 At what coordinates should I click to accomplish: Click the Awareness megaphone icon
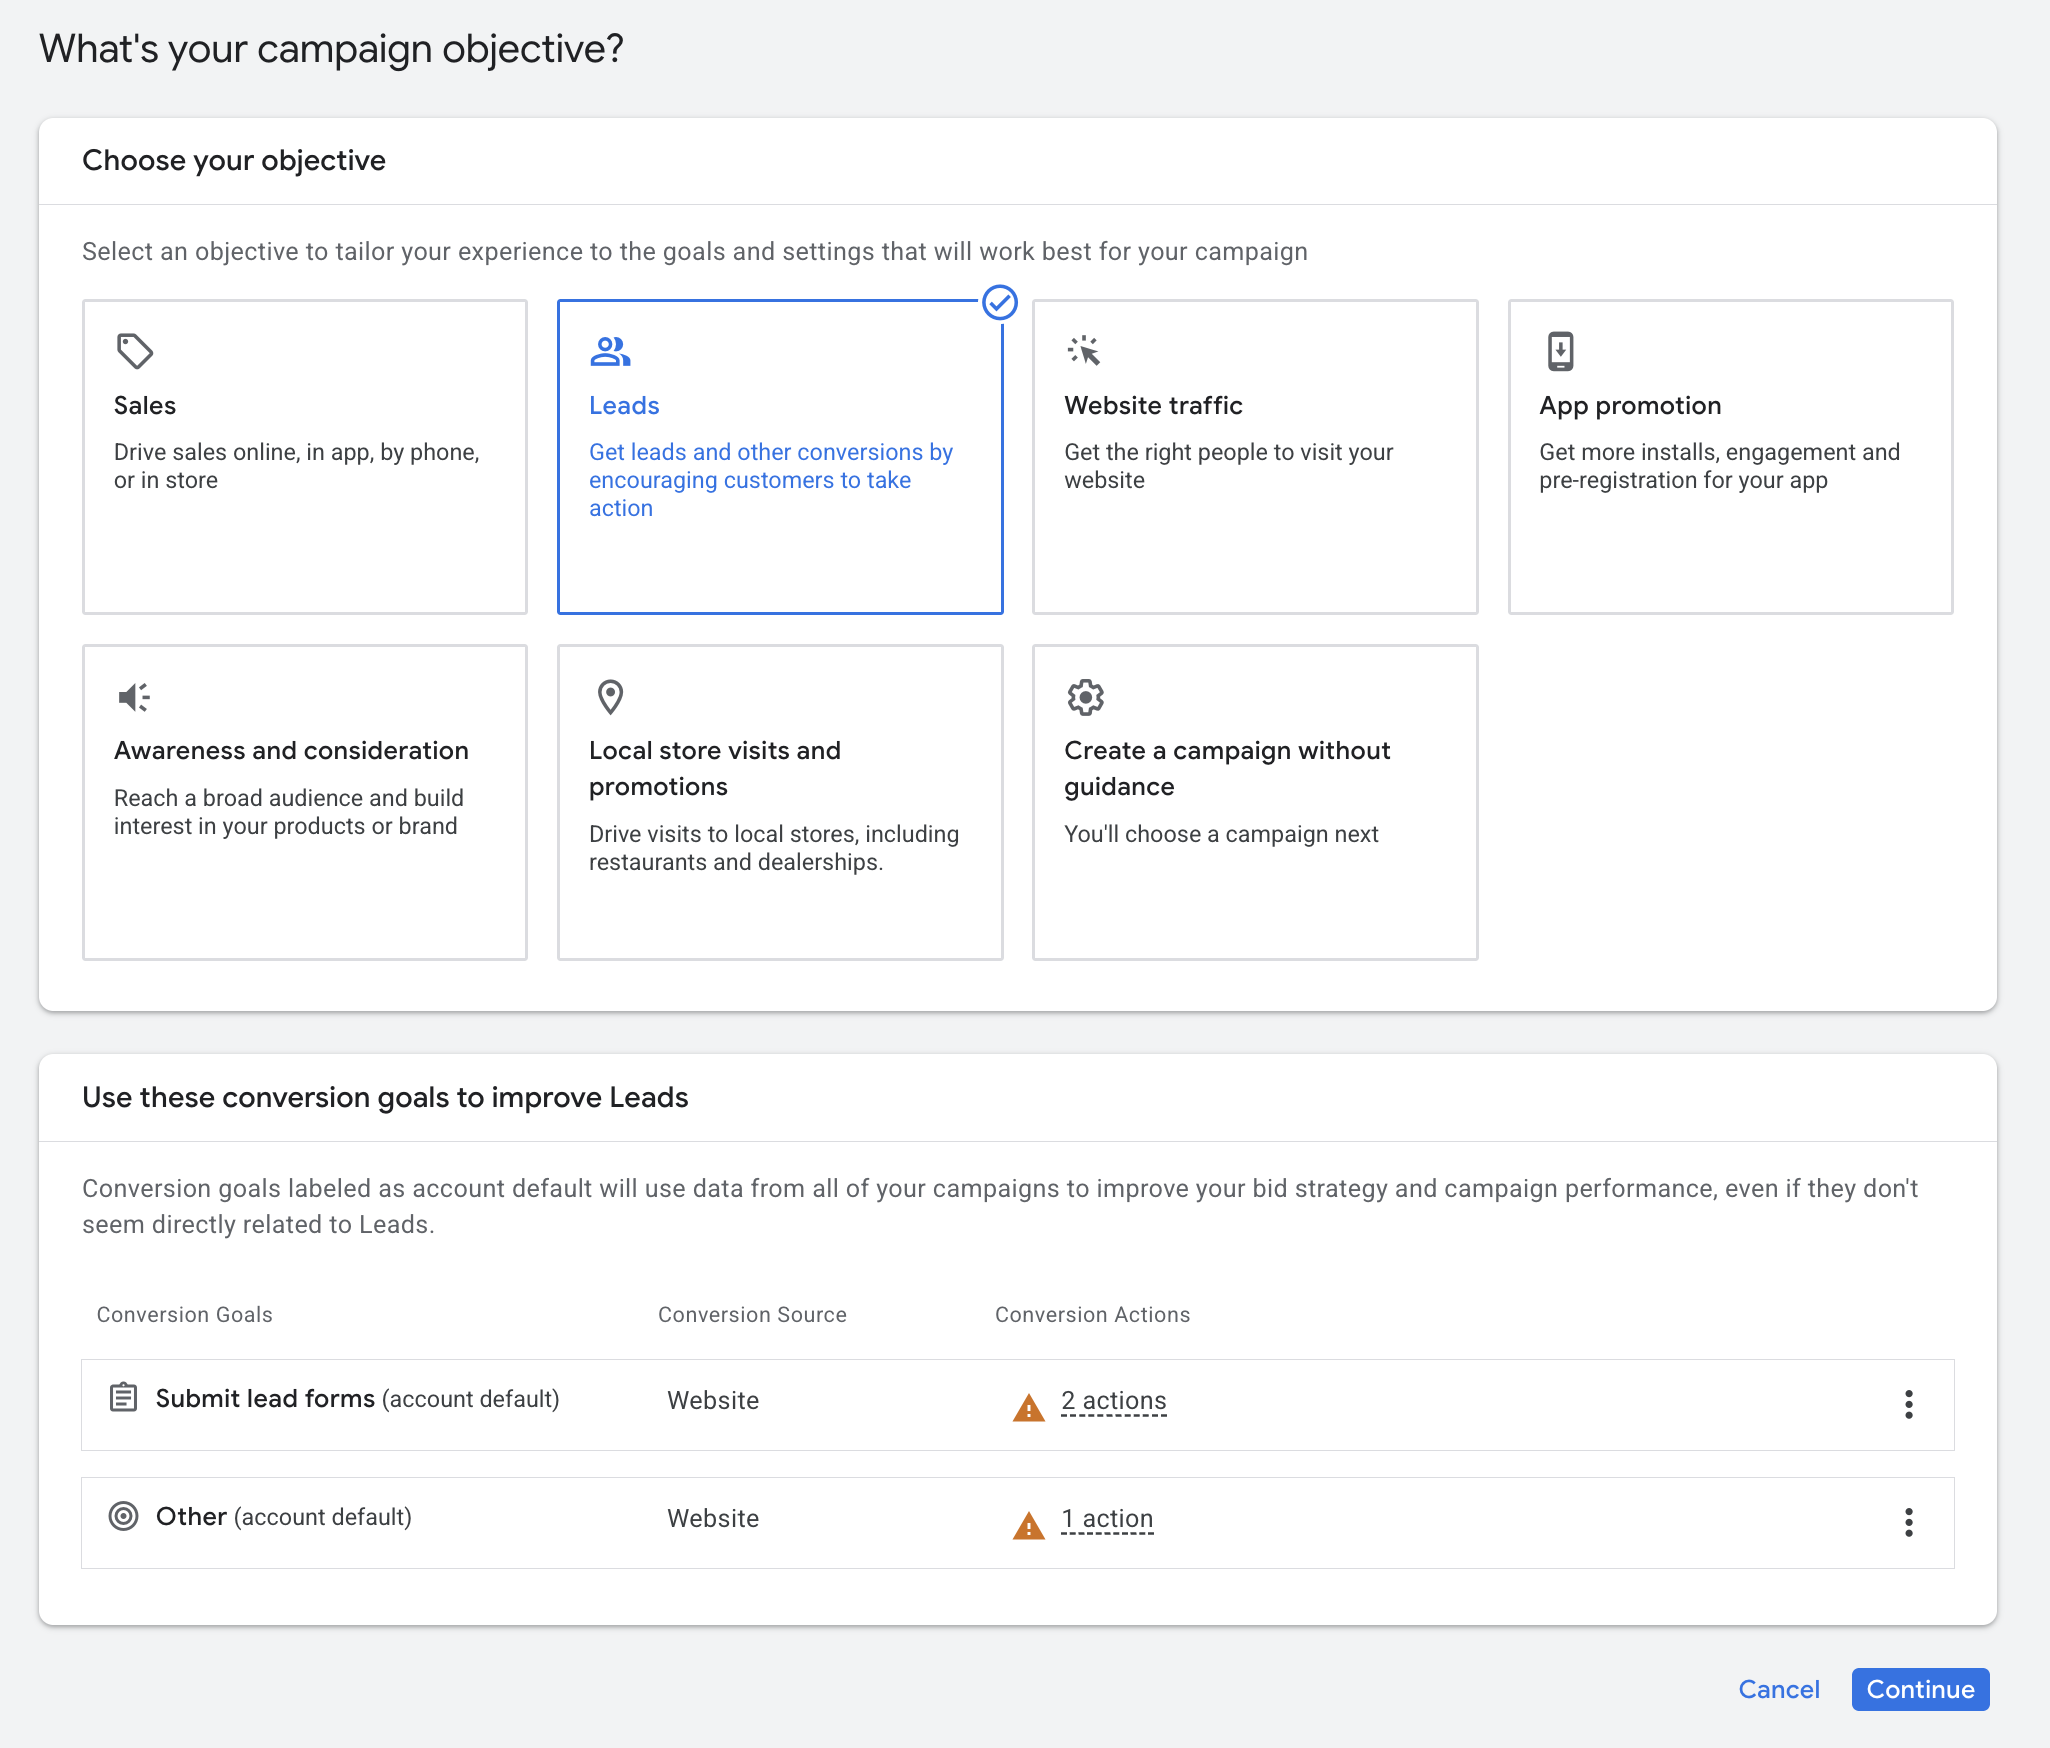[134, 697]
